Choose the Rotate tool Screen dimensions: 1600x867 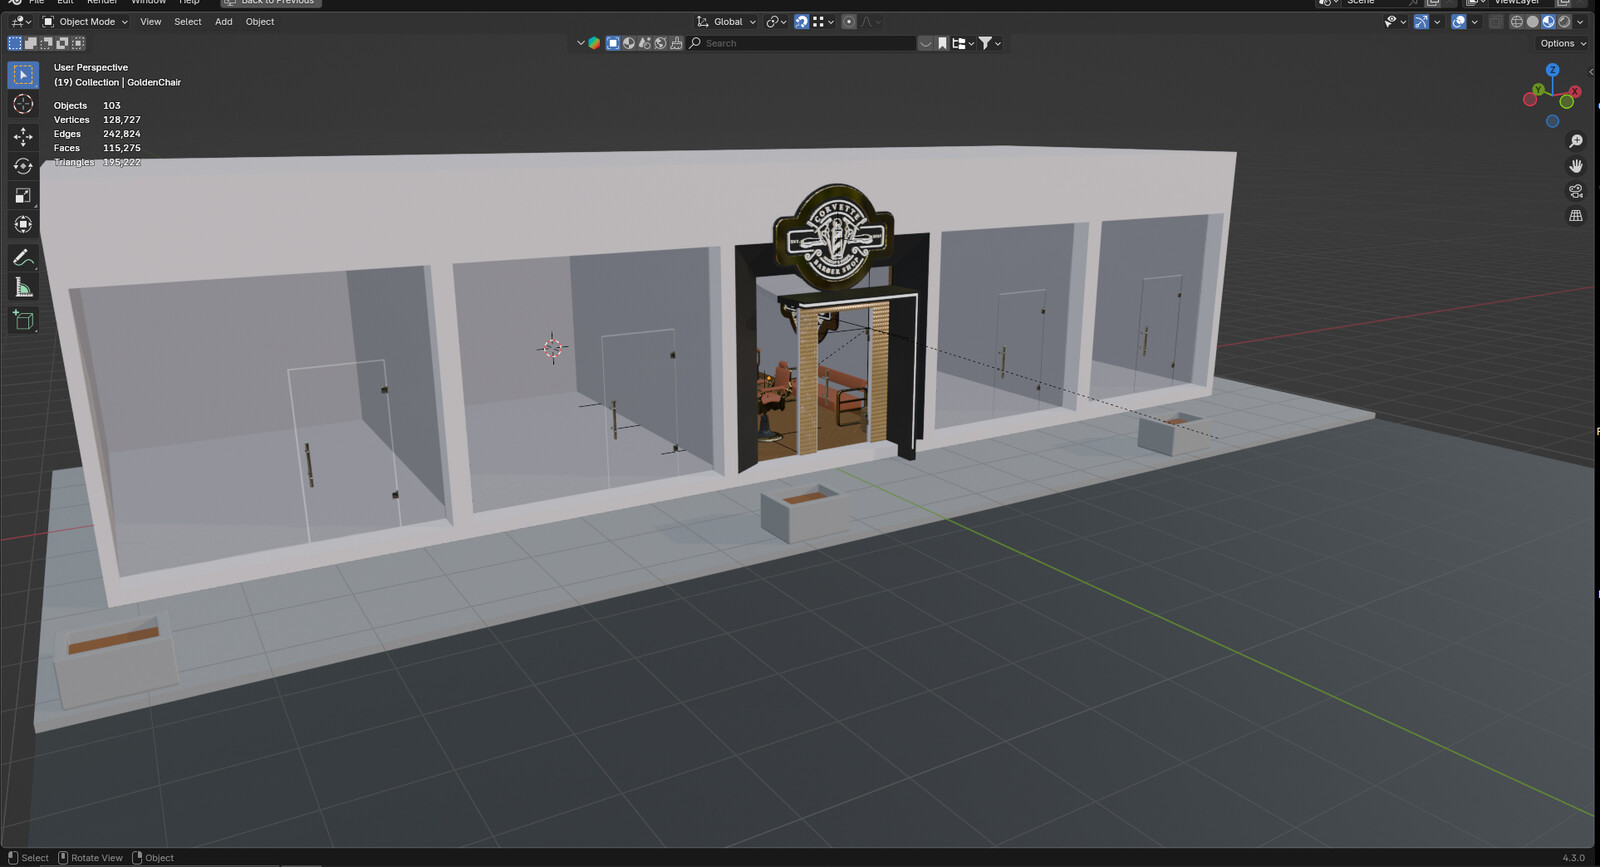23,166
